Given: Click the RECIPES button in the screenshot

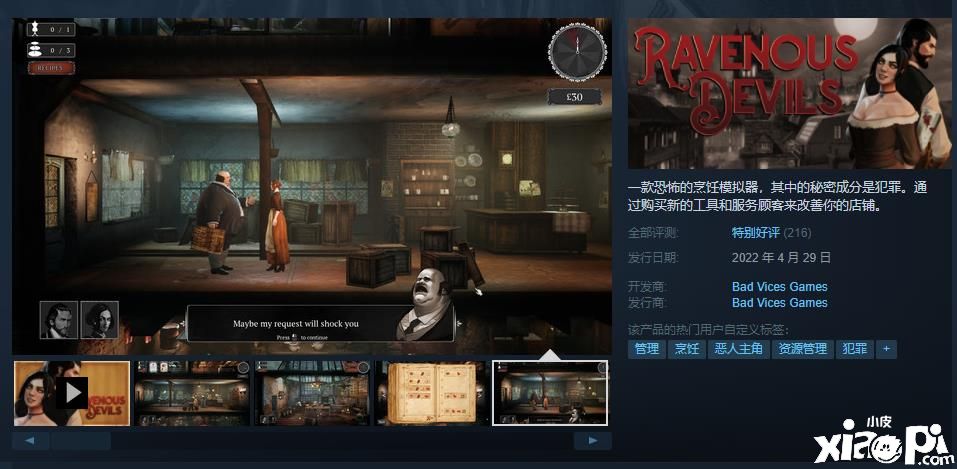Looking at the screenshot, I should [51, 68].
